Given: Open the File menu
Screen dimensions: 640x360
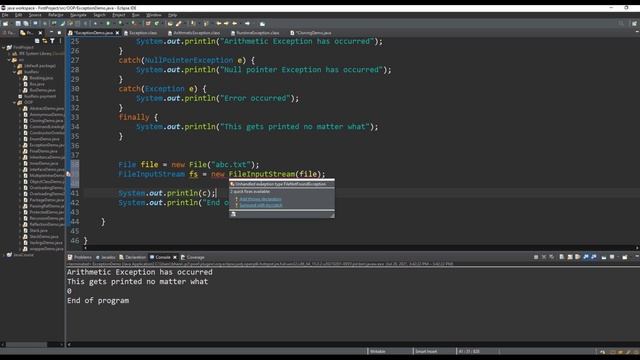Looking at the screenshot, I should [x=5, y=15].
